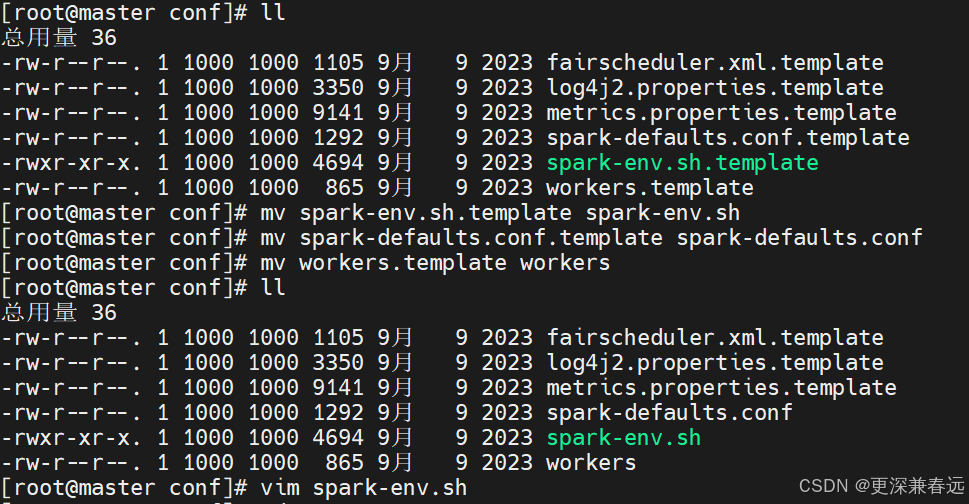This screenshot has height=504, width=969.
Task: Click the ll command on the top prompt line
Action: tap(273, 12)
